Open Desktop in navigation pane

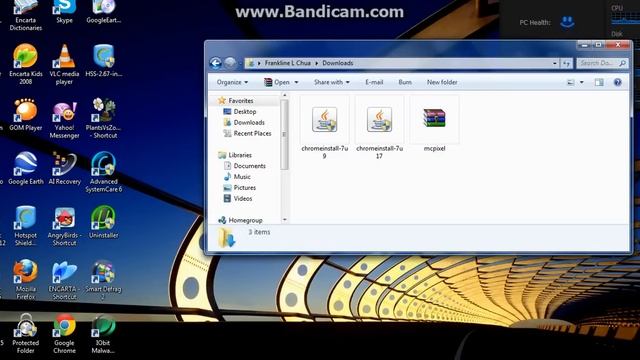(x=245, y=111)
